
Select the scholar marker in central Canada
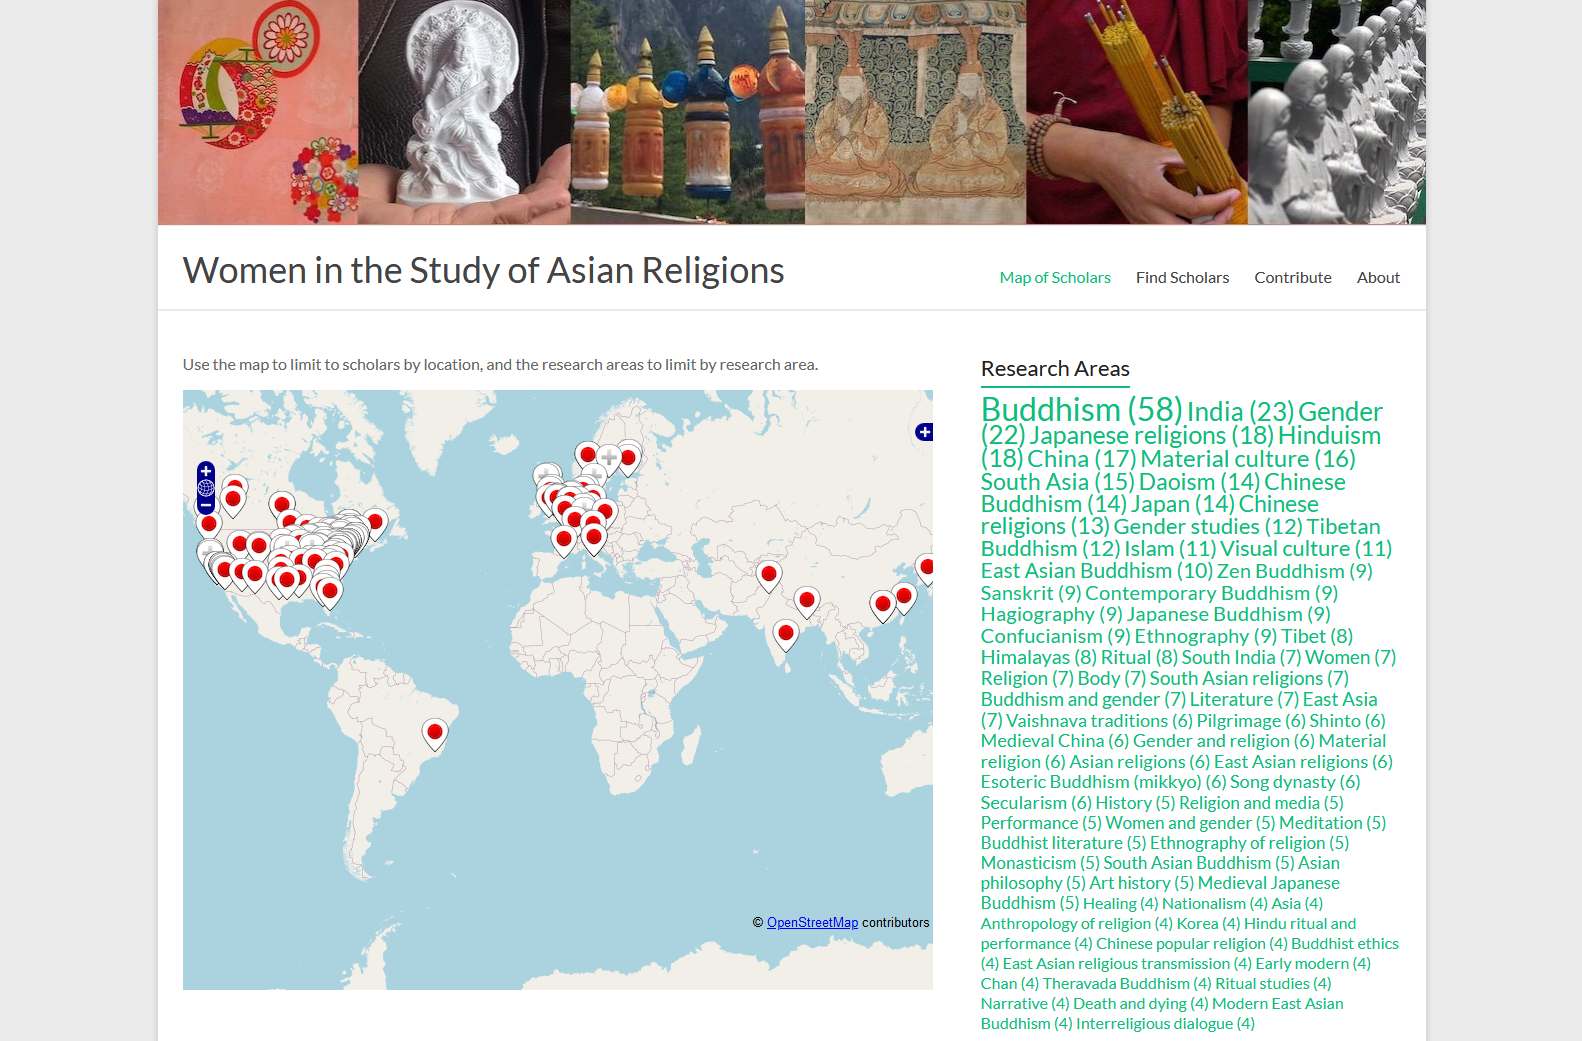point(283,507)
